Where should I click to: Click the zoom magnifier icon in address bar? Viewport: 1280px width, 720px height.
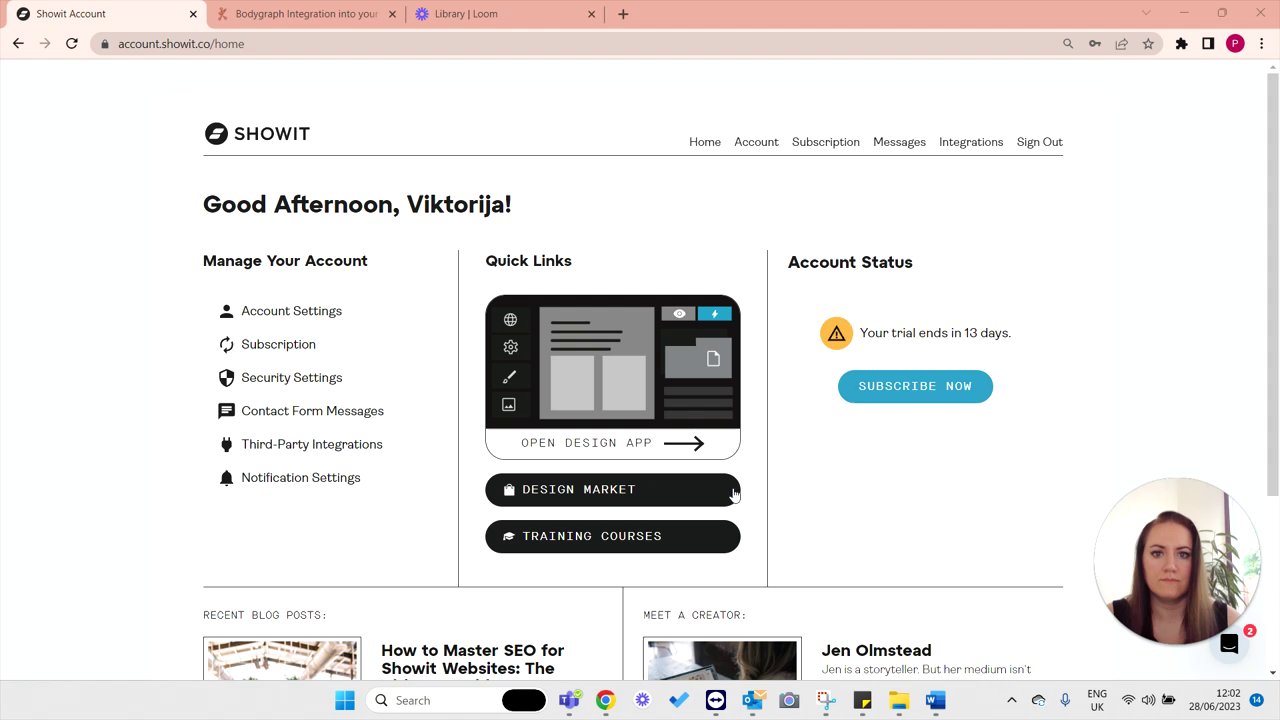[x=1068, y=44]
